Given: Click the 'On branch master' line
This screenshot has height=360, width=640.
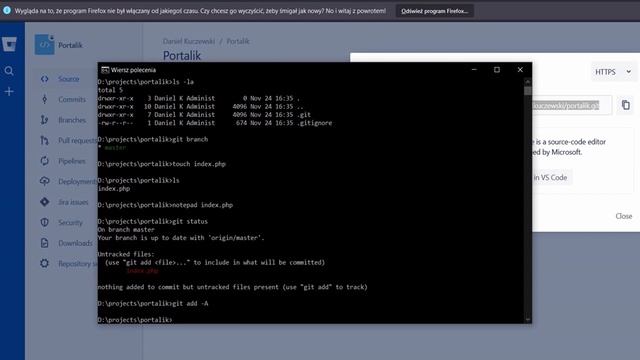Looking at the screenshot, I should 126,229.
